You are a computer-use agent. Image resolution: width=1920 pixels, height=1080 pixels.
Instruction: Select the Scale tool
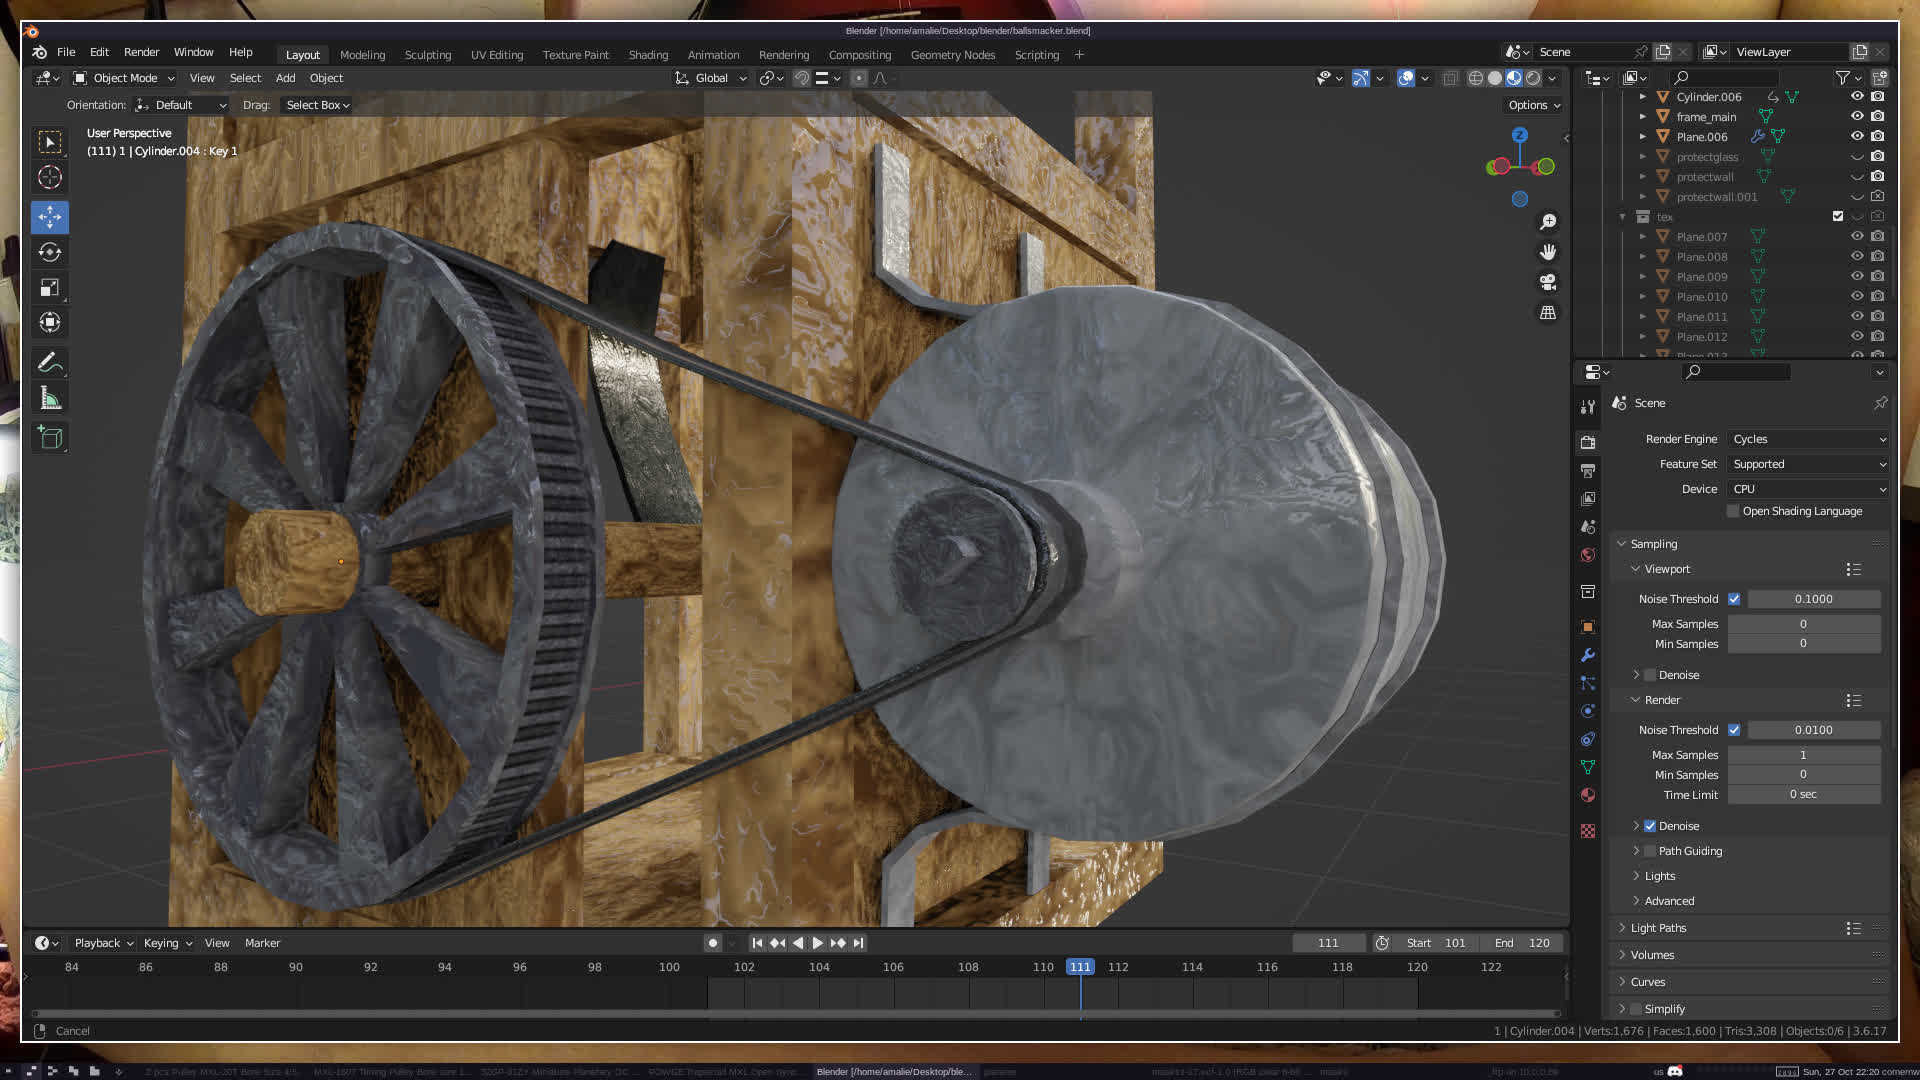(x=50, y=288)
